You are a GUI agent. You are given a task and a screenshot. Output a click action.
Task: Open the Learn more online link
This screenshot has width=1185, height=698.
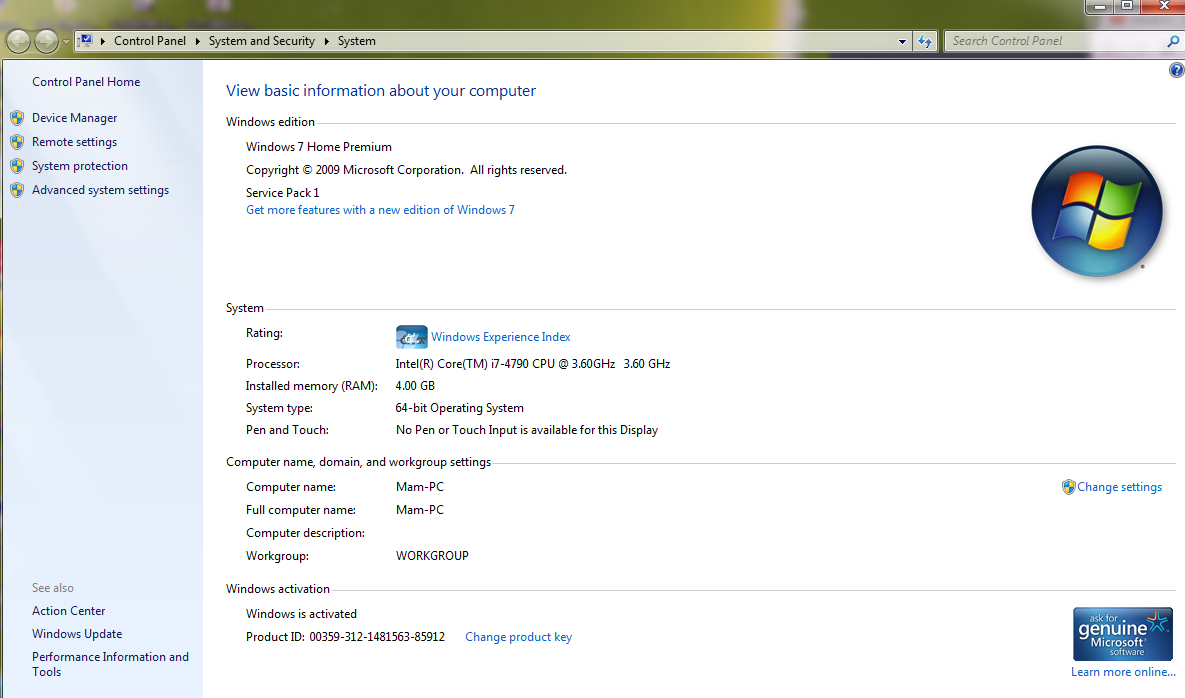[1123, 672]
